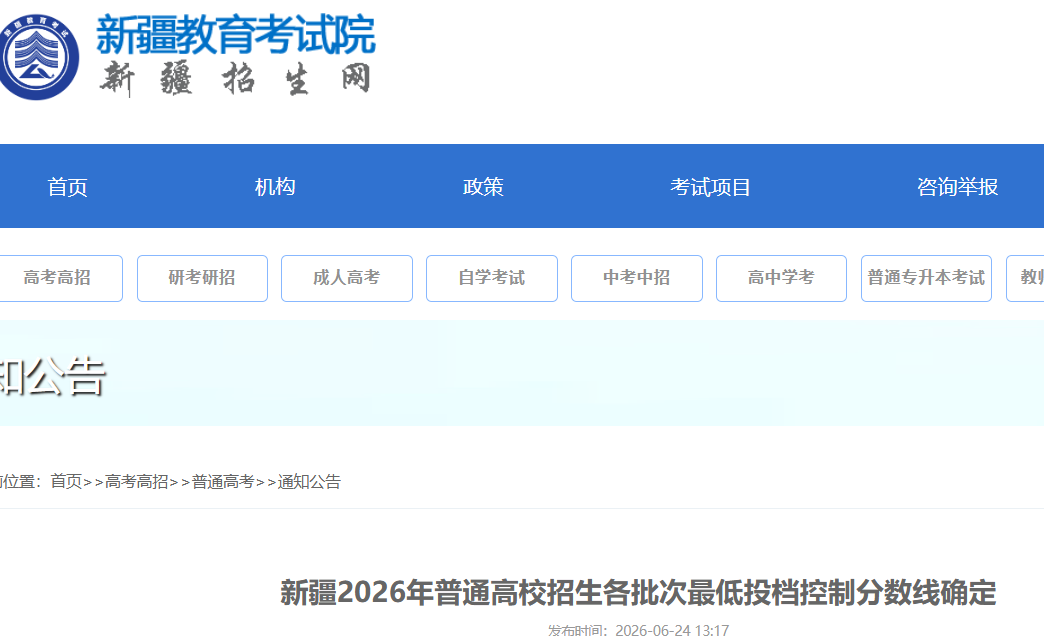Open the 考试项目 navigation item
Screen dimensions: 1044x636
(x=710, y=187)
